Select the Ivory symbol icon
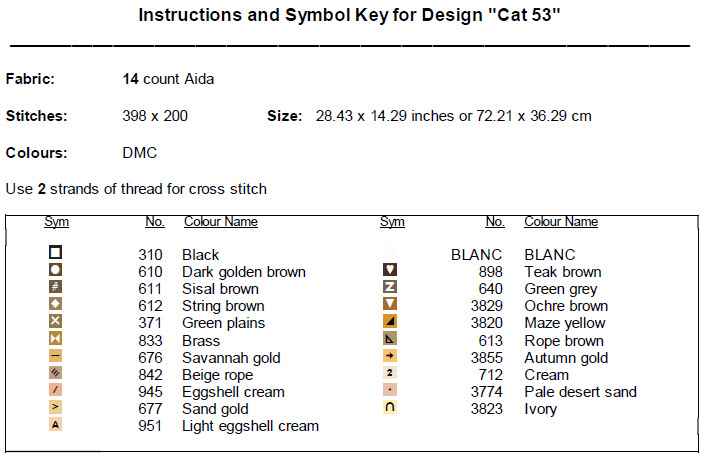704x456 pixels. (x=391, y=408)
